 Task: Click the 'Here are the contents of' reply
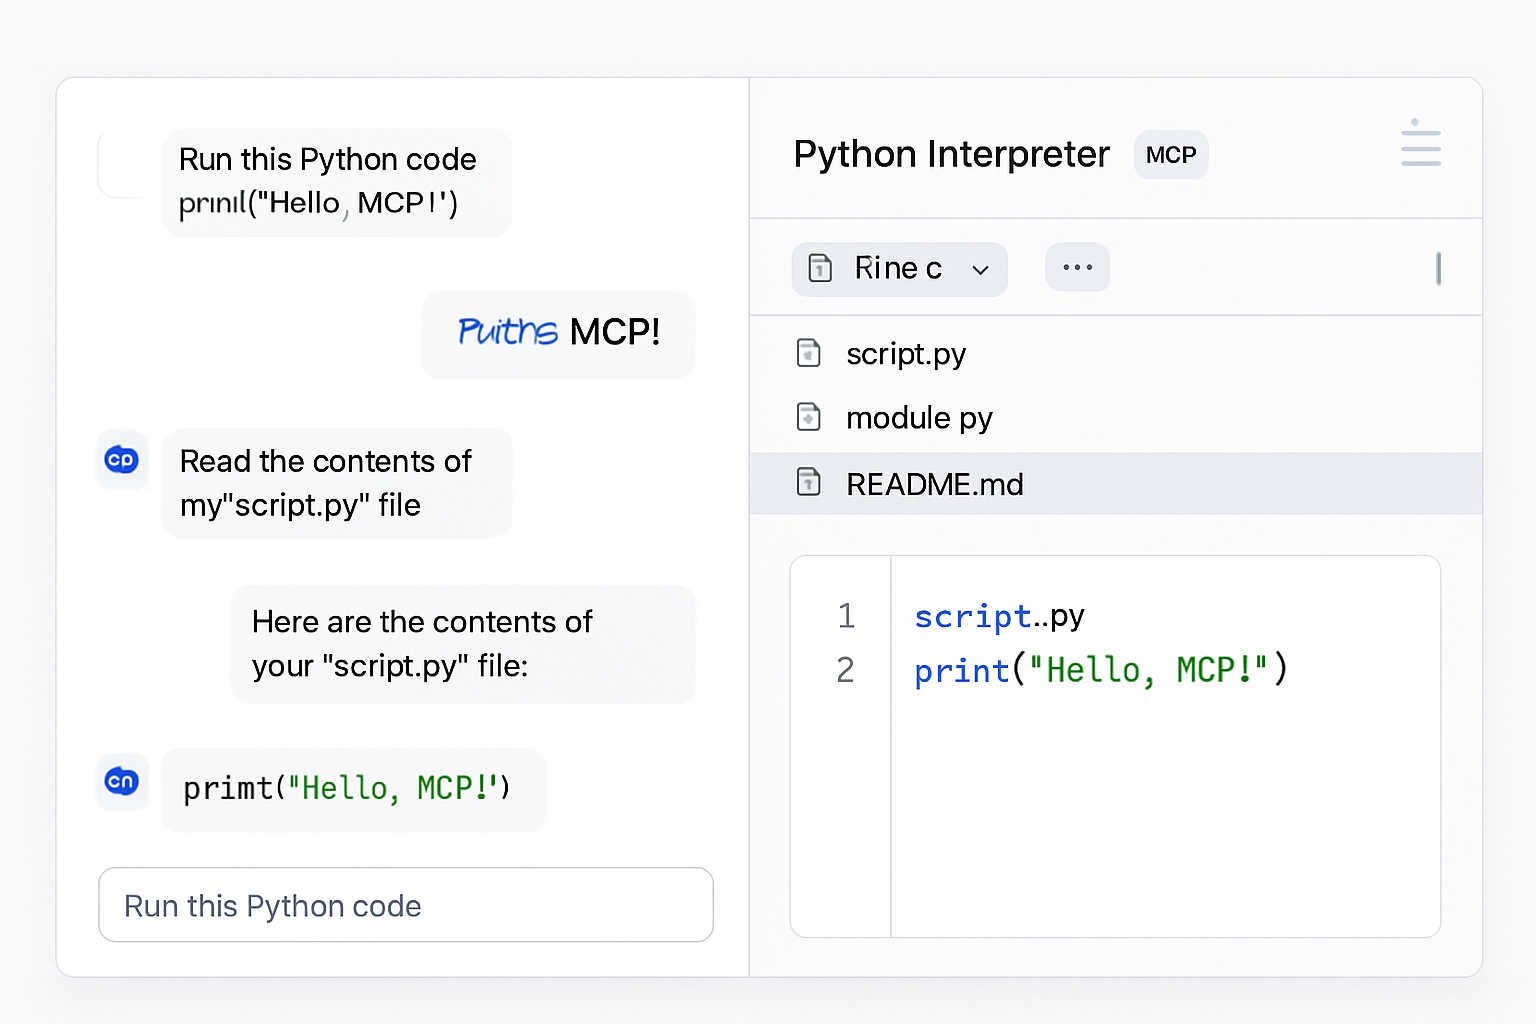pos(463,644)
